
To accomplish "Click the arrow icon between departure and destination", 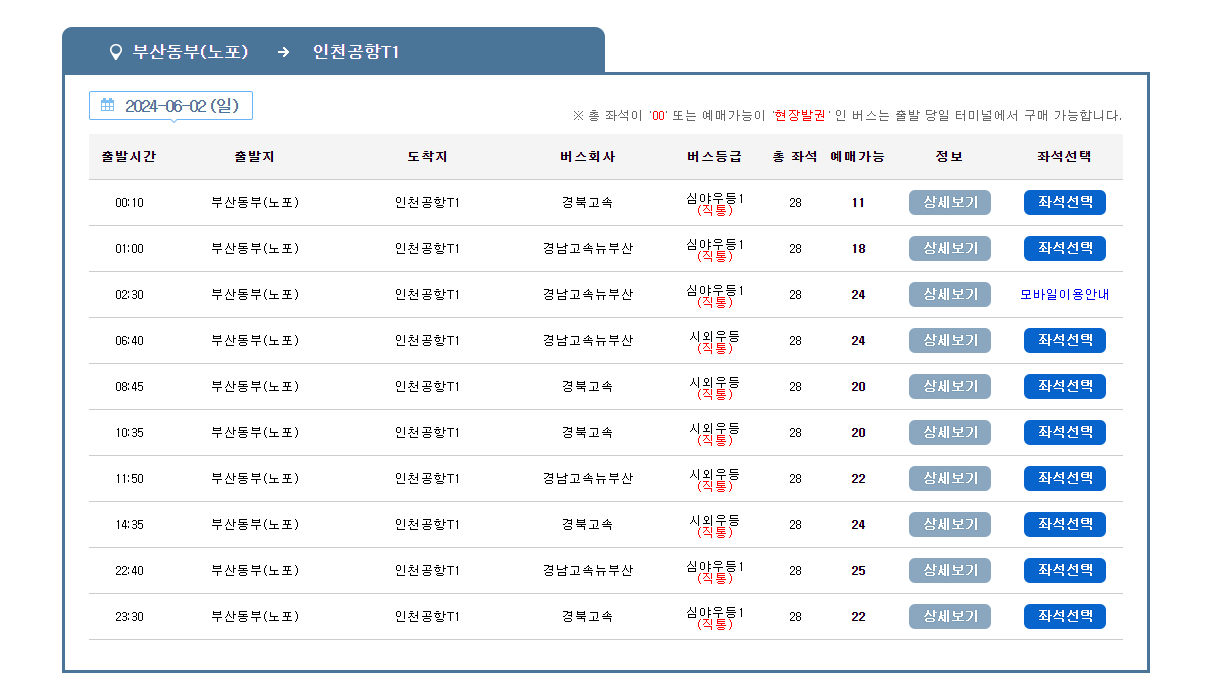I will coord(283,52).
